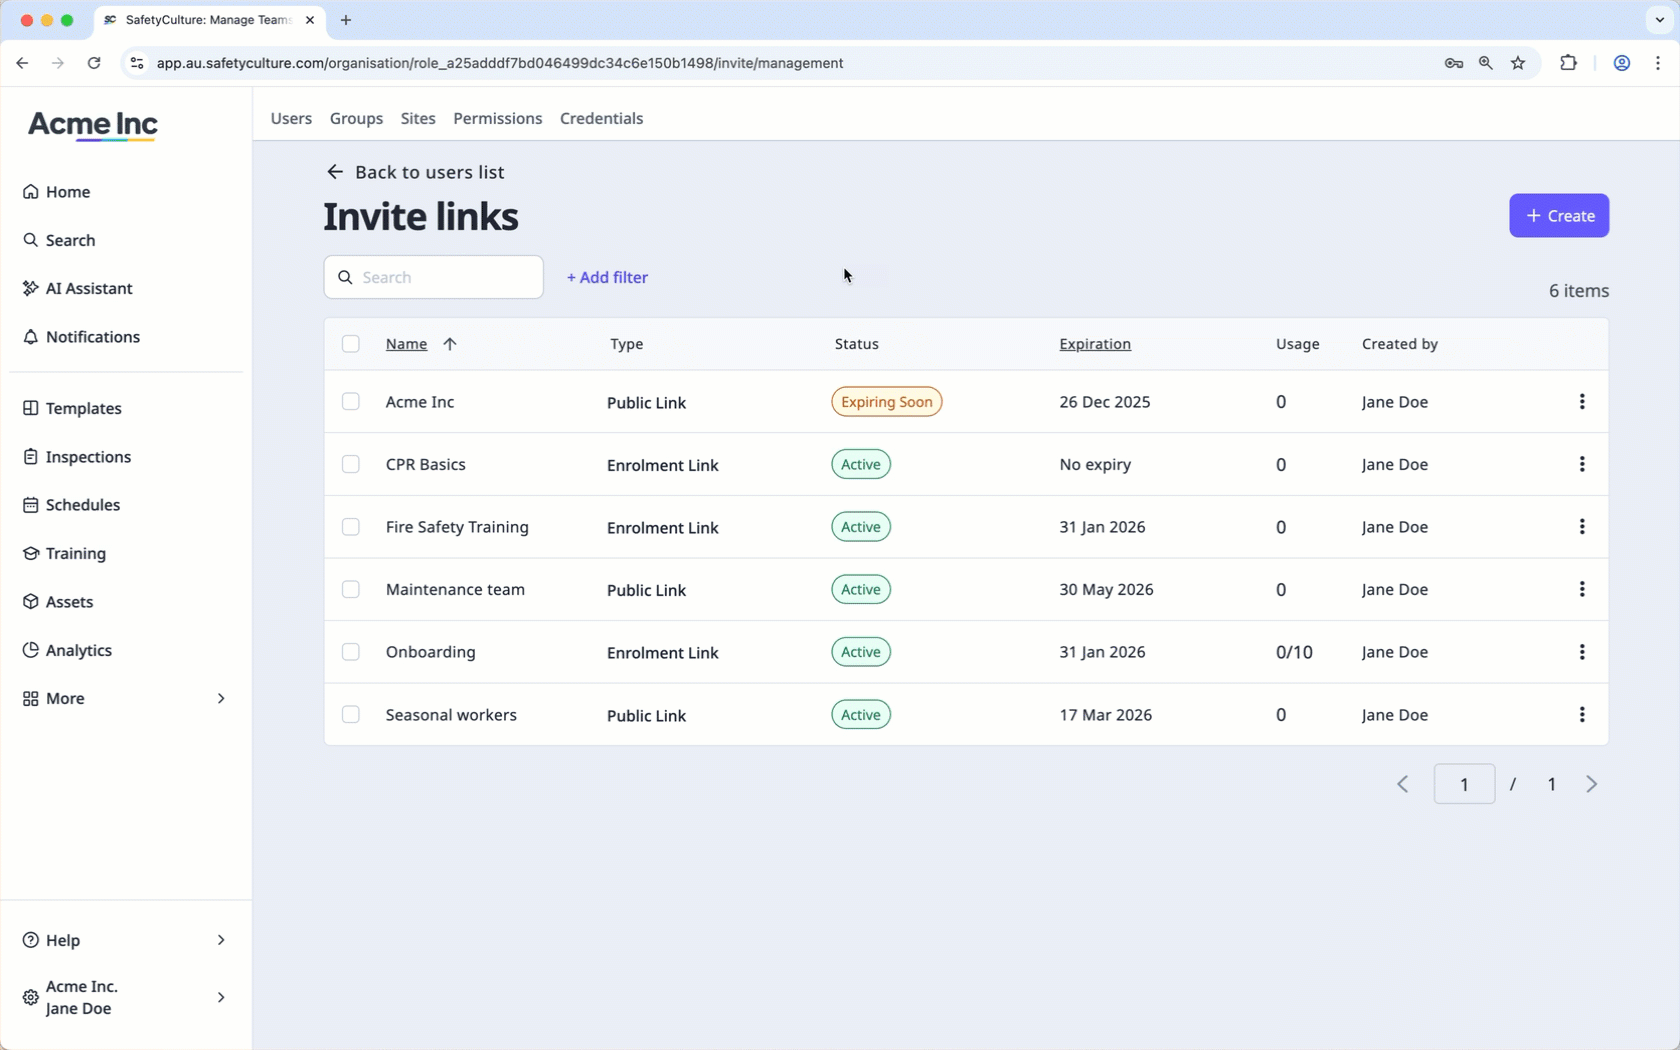
Task: Click the browser zoom magnifier icon
Action: click(1486, 63)
